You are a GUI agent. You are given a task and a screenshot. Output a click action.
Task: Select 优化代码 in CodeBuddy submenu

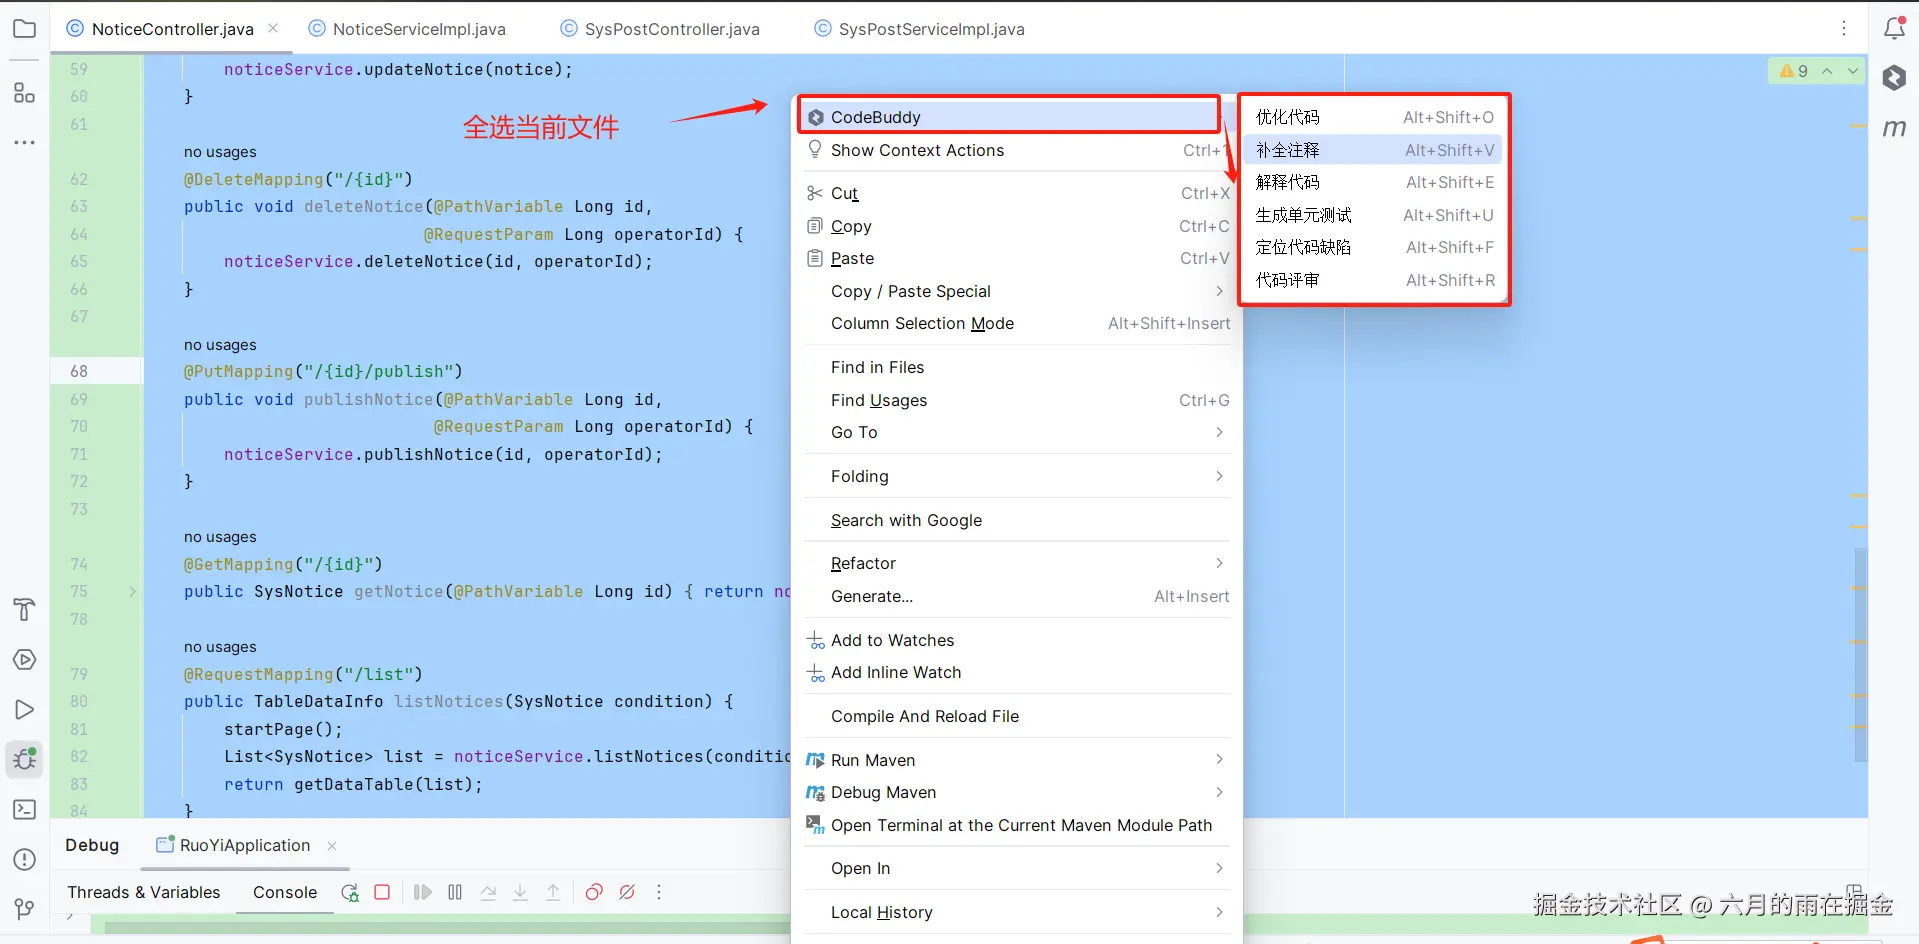click(x=1374, y=117)
